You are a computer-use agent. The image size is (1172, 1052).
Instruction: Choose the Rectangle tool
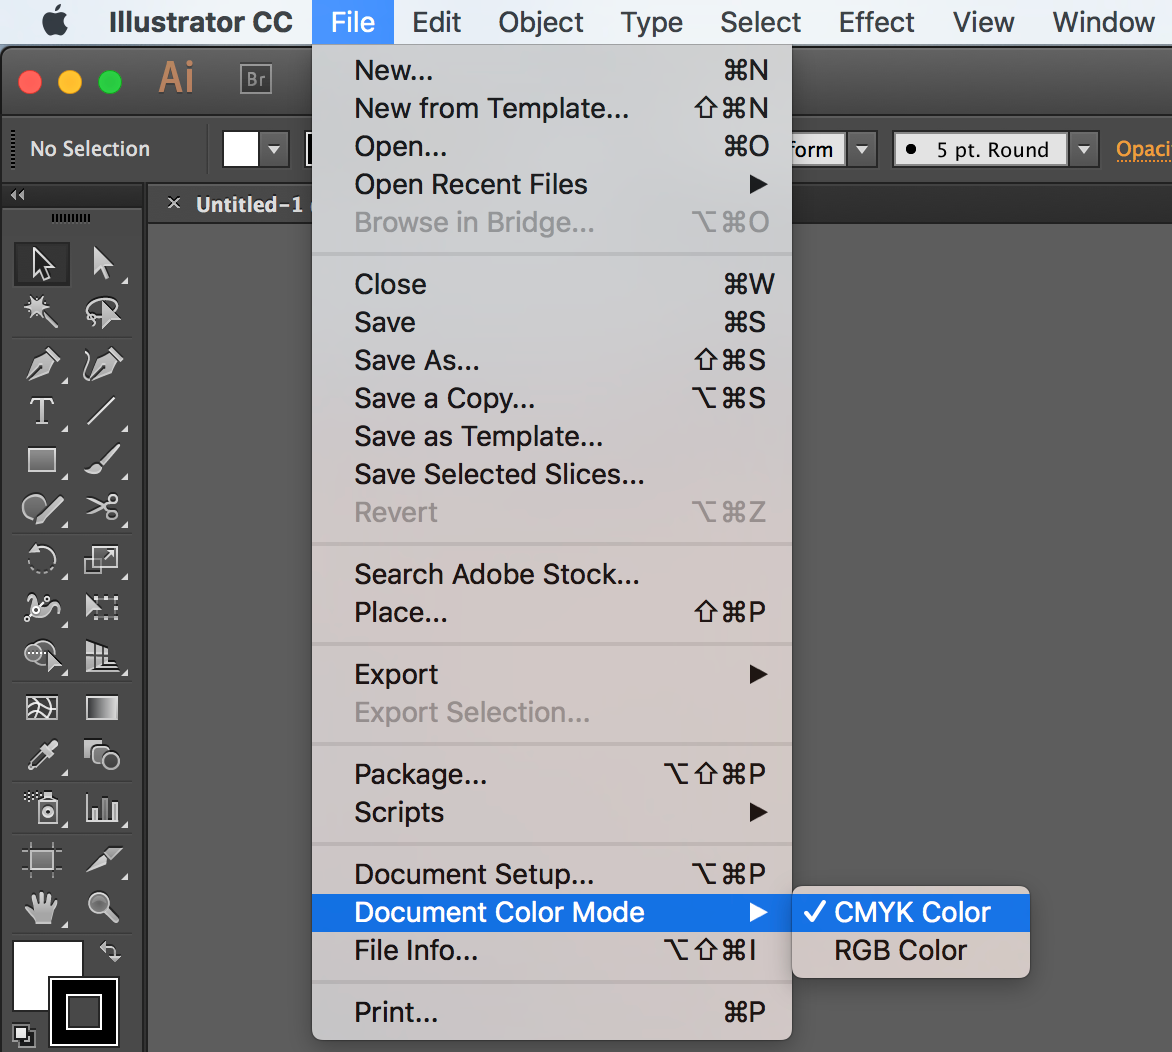coord(42,460)
